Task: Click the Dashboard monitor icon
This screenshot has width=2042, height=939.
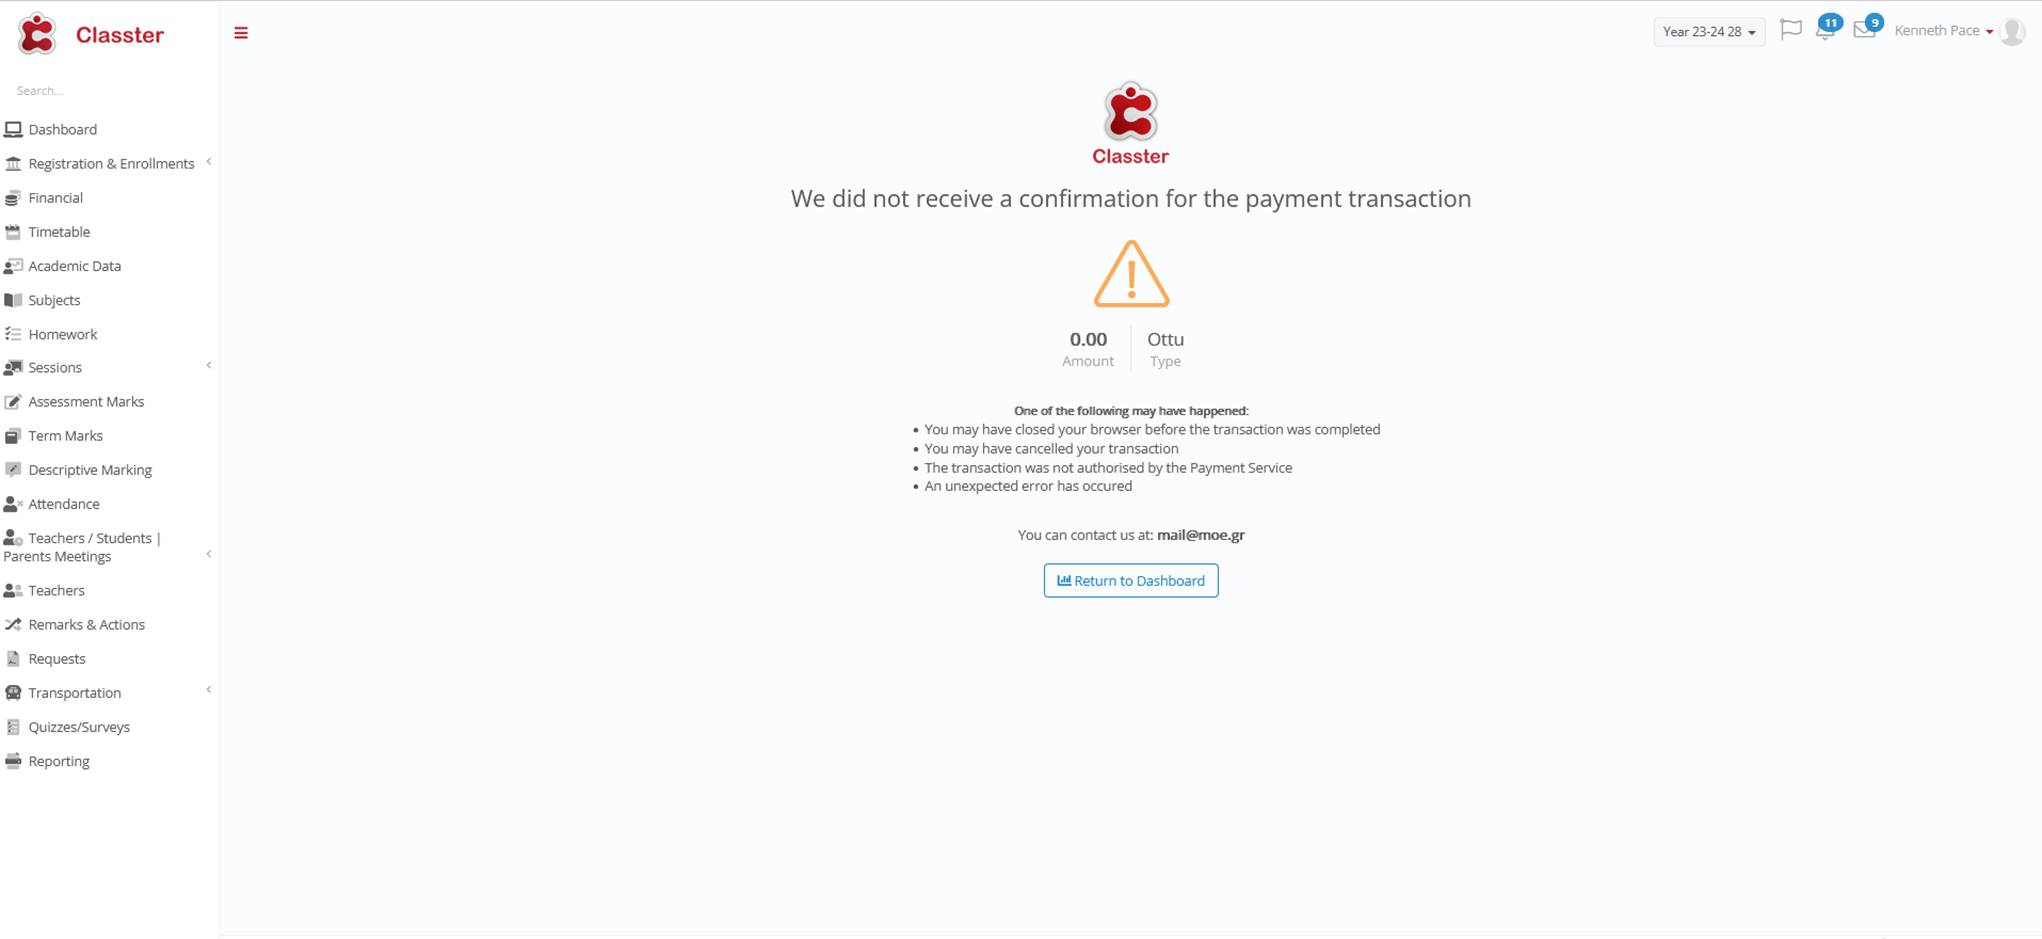Action: tap(13, 129)
